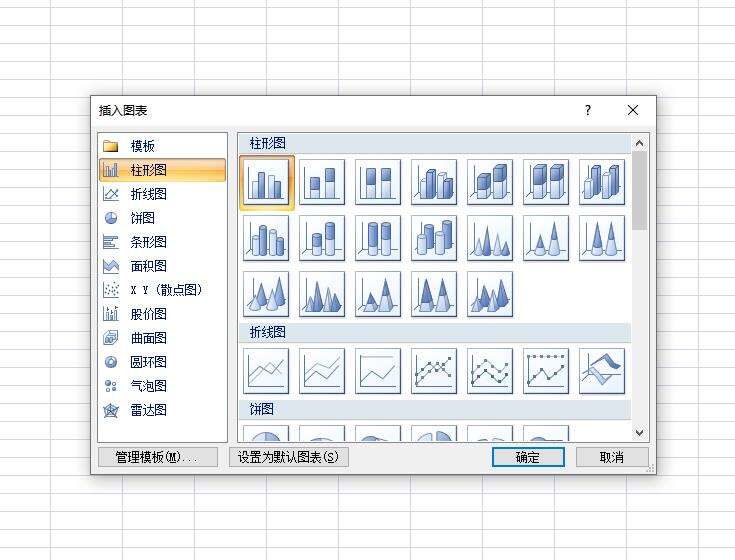The height and width of the screenshot is (560, 735).
Task: Open dialog help question mark
Action: pyautogui.click(x=588, y=111)
